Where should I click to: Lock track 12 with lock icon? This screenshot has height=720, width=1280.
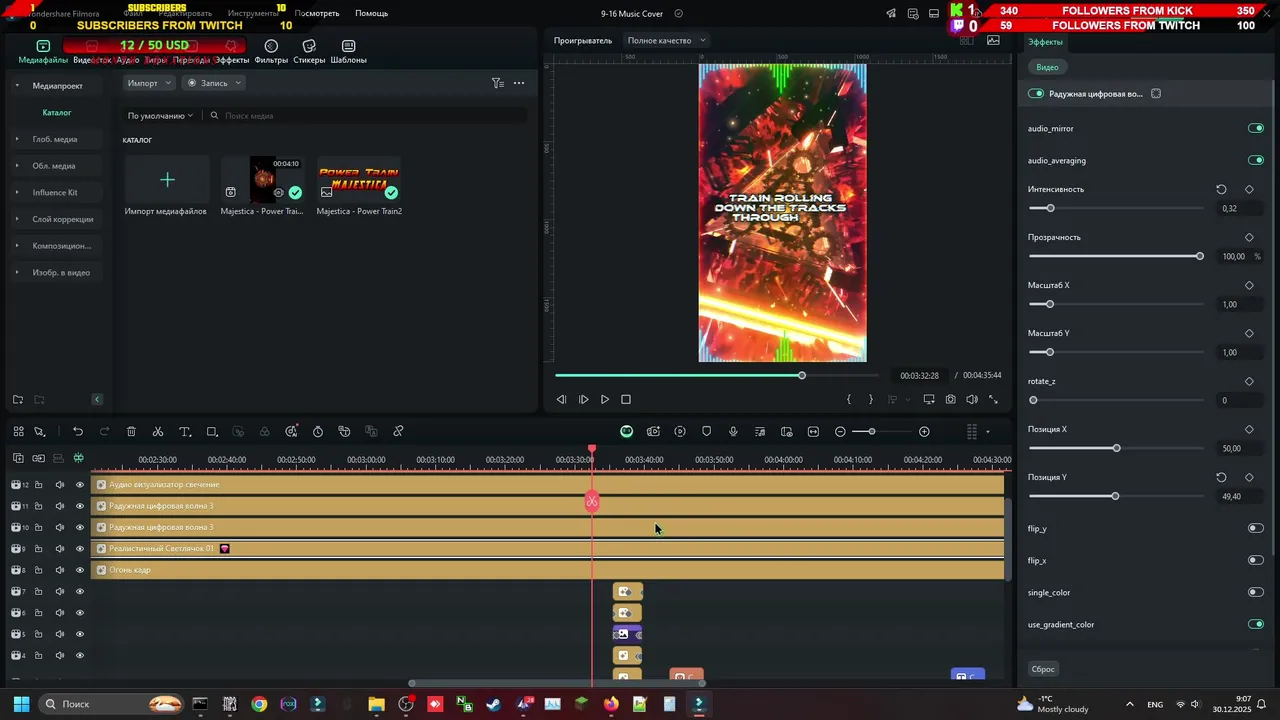[38, 485]
